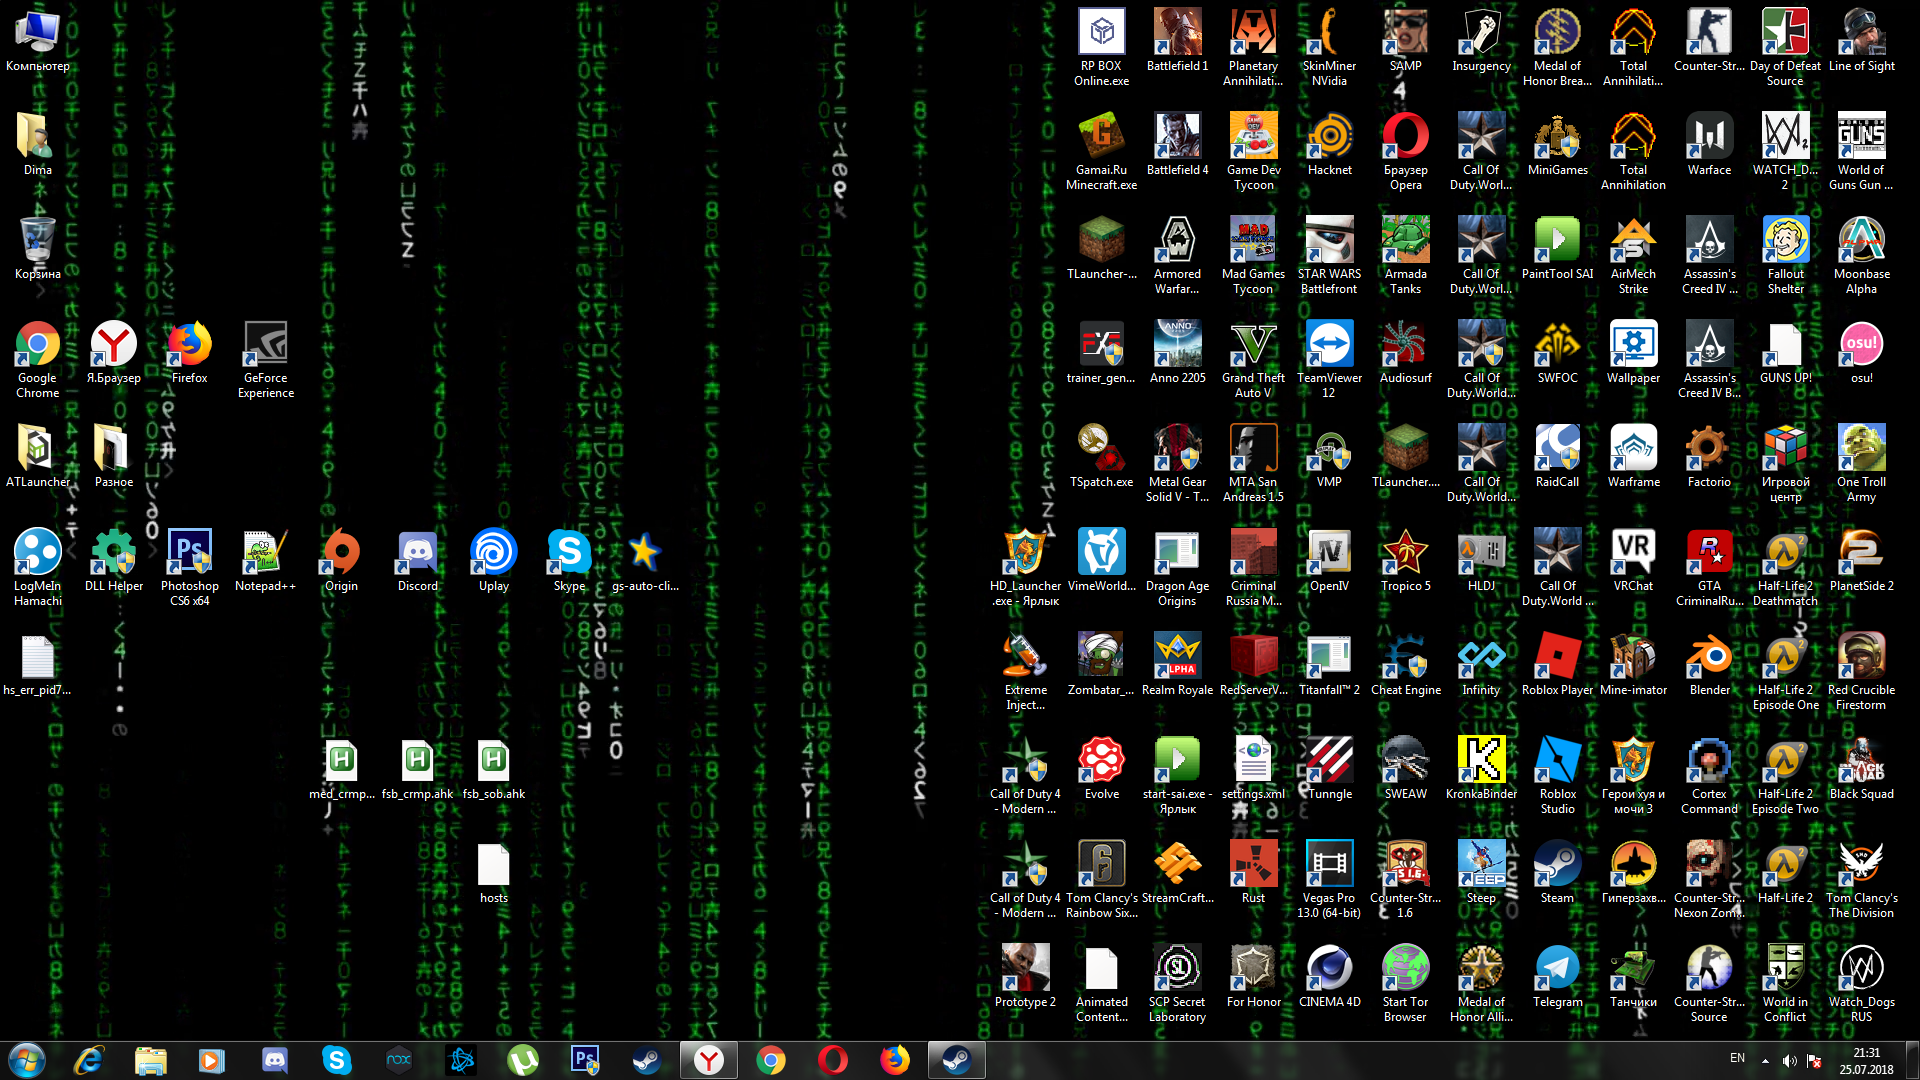The image size is (1920, 1080).
Task: Open the Prototype 2 desktop shortcut
Action: 1026,976
